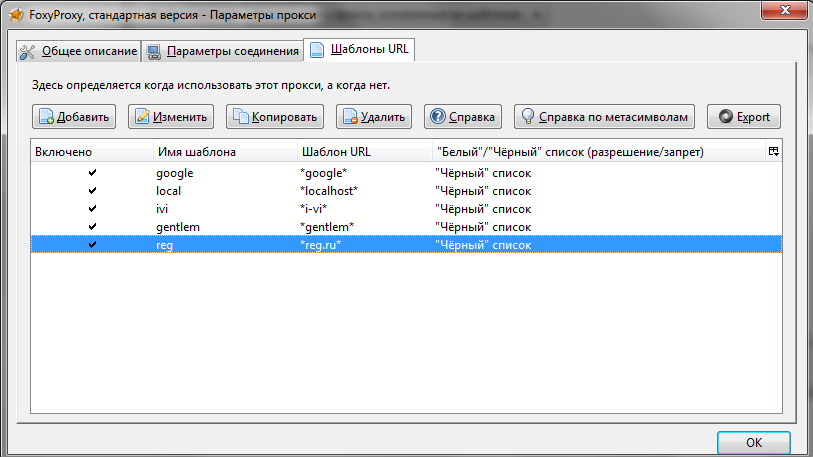
Task: Select the reg pattern name
Action: point(164,245)
